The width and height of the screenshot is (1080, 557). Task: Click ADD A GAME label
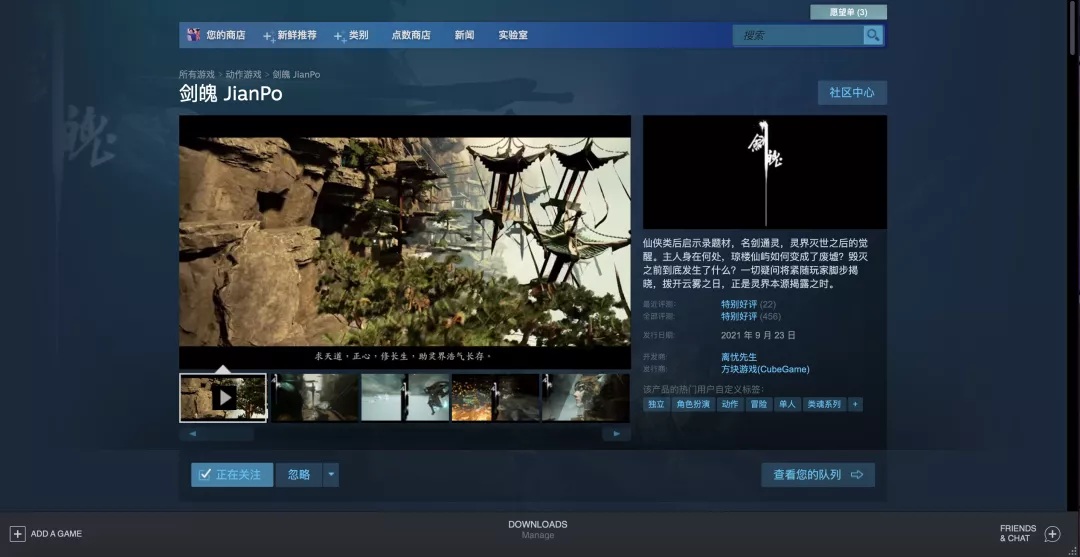pyautogui.click(x=56, y=534)
